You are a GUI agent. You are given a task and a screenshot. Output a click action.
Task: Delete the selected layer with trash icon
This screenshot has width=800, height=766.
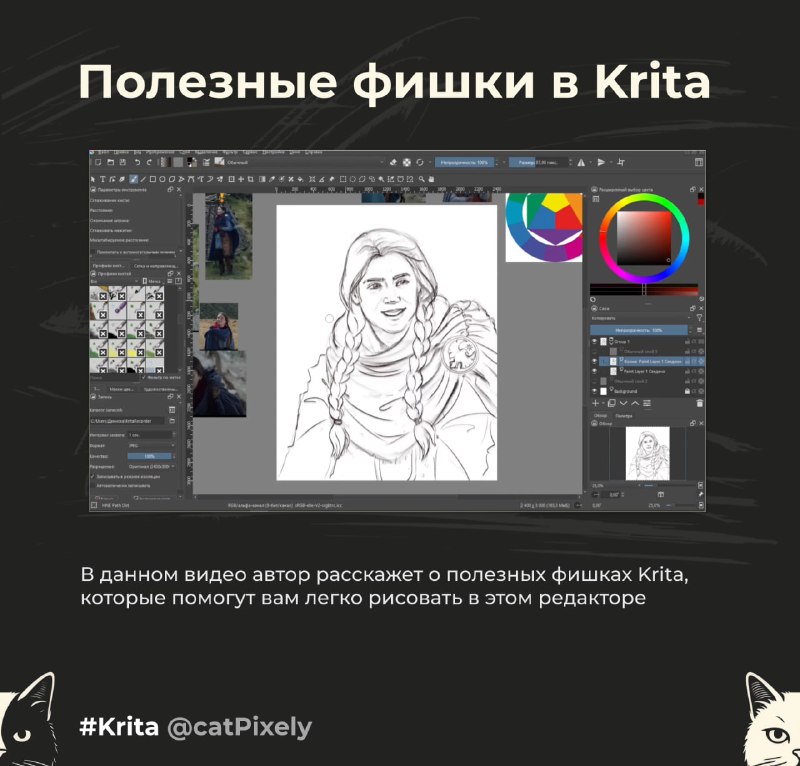pos(699,403)
